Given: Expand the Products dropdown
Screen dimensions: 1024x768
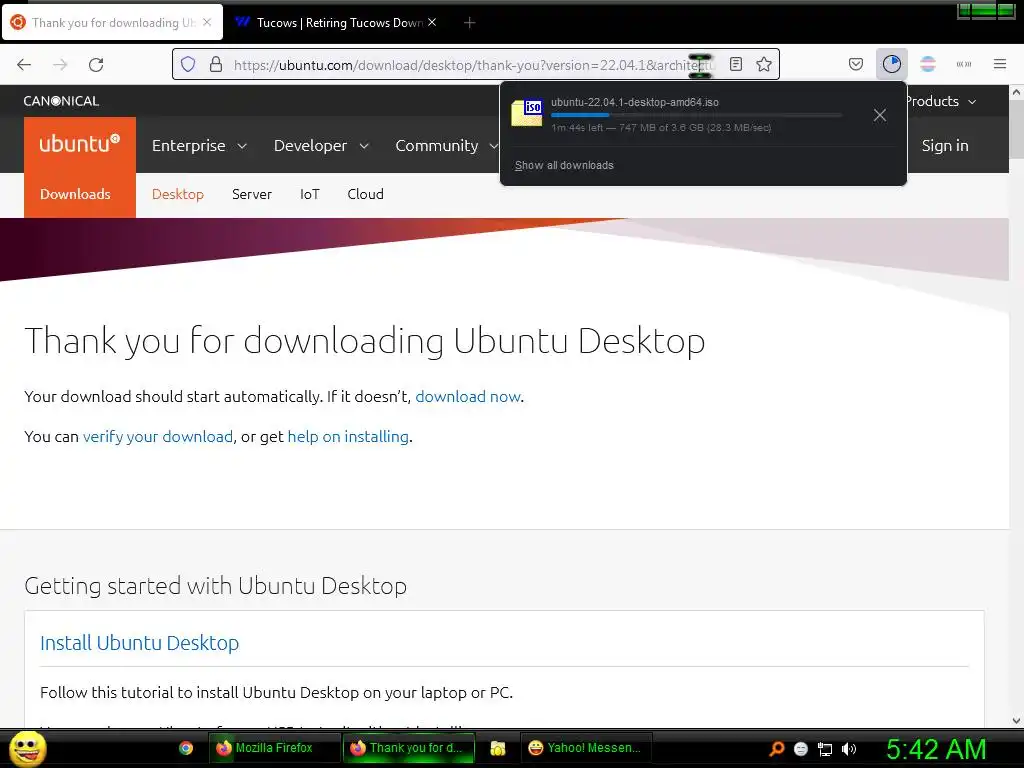Looking at the screenshot, I should coord(941,101).
